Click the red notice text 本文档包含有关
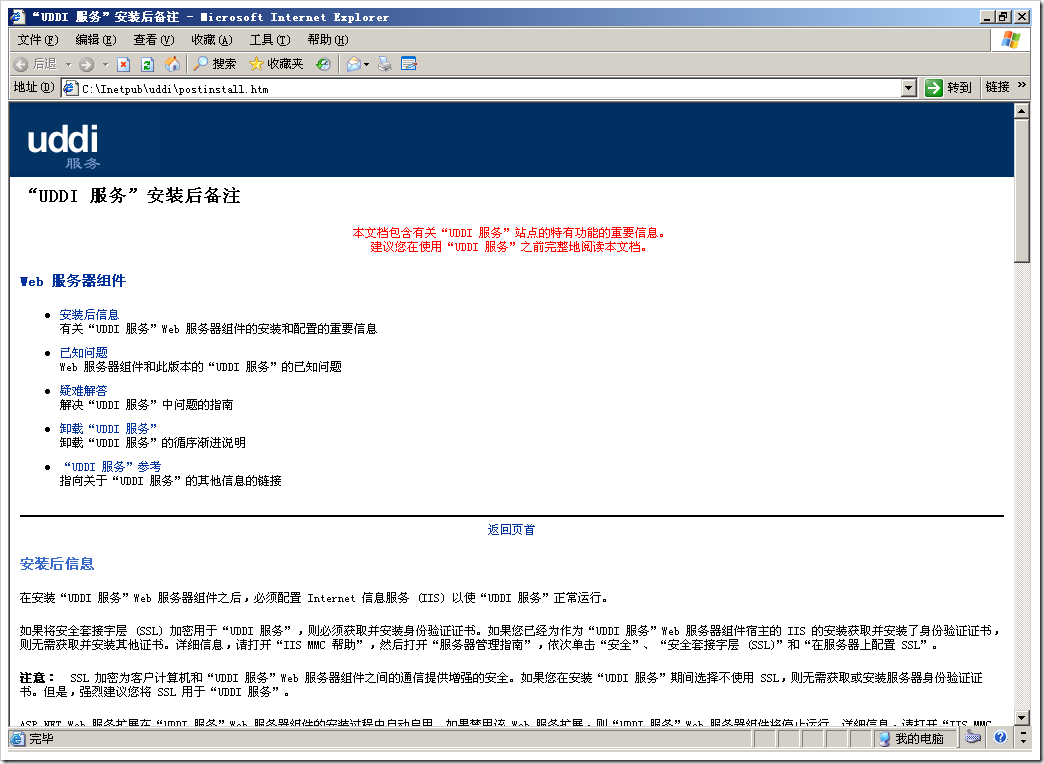This screenshot has width=1044, height=764. 509,232
